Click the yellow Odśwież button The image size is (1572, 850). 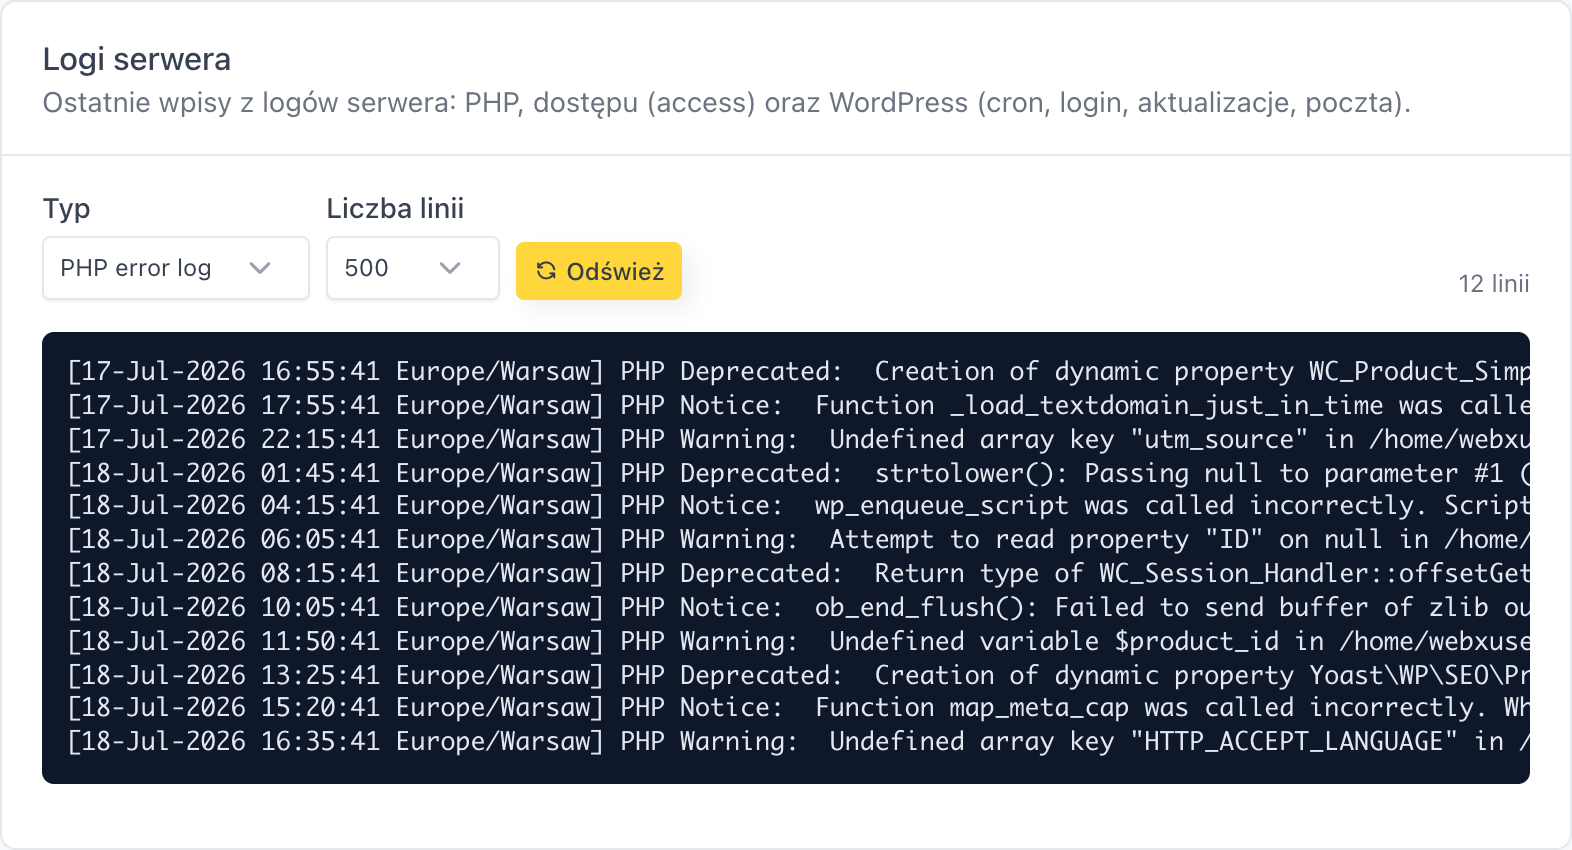tap(599, 271)
